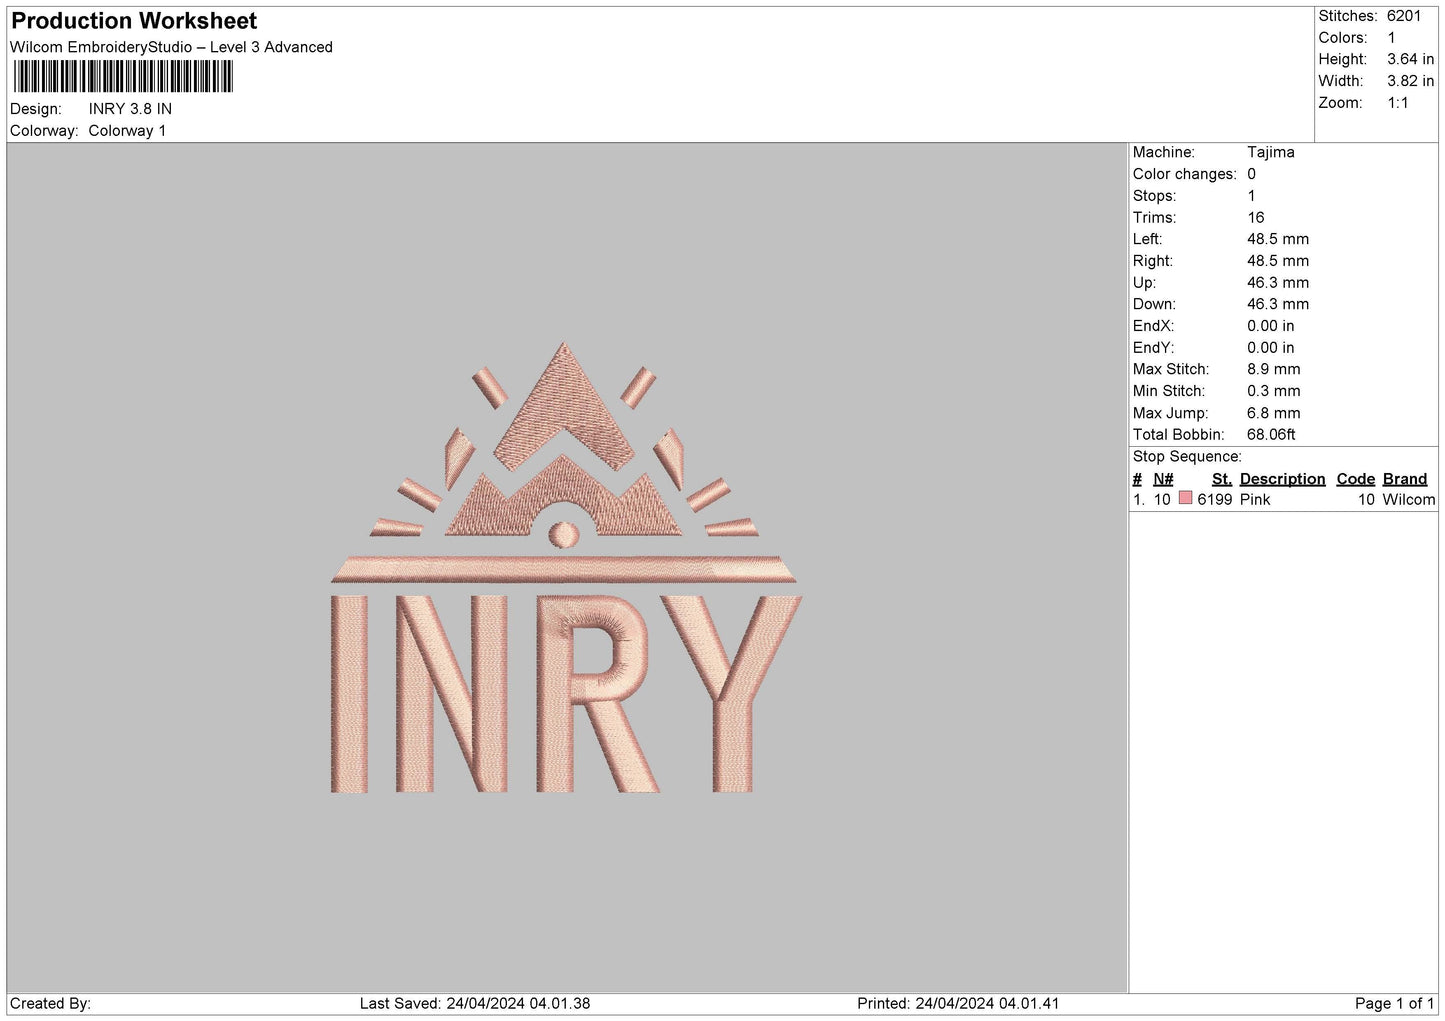Image resolution: width=1445 pixels, height=1021 pixels.
Task: Click the Zoom value 1:1
Action: [x=1397, y=103]
